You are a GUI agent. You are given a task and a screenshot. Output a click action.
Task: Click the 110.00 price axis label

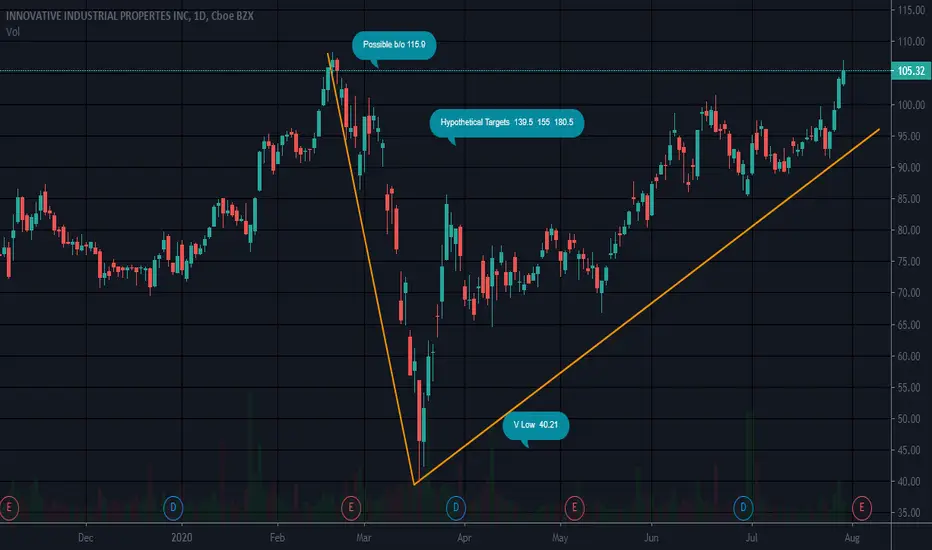click(911, 42)
